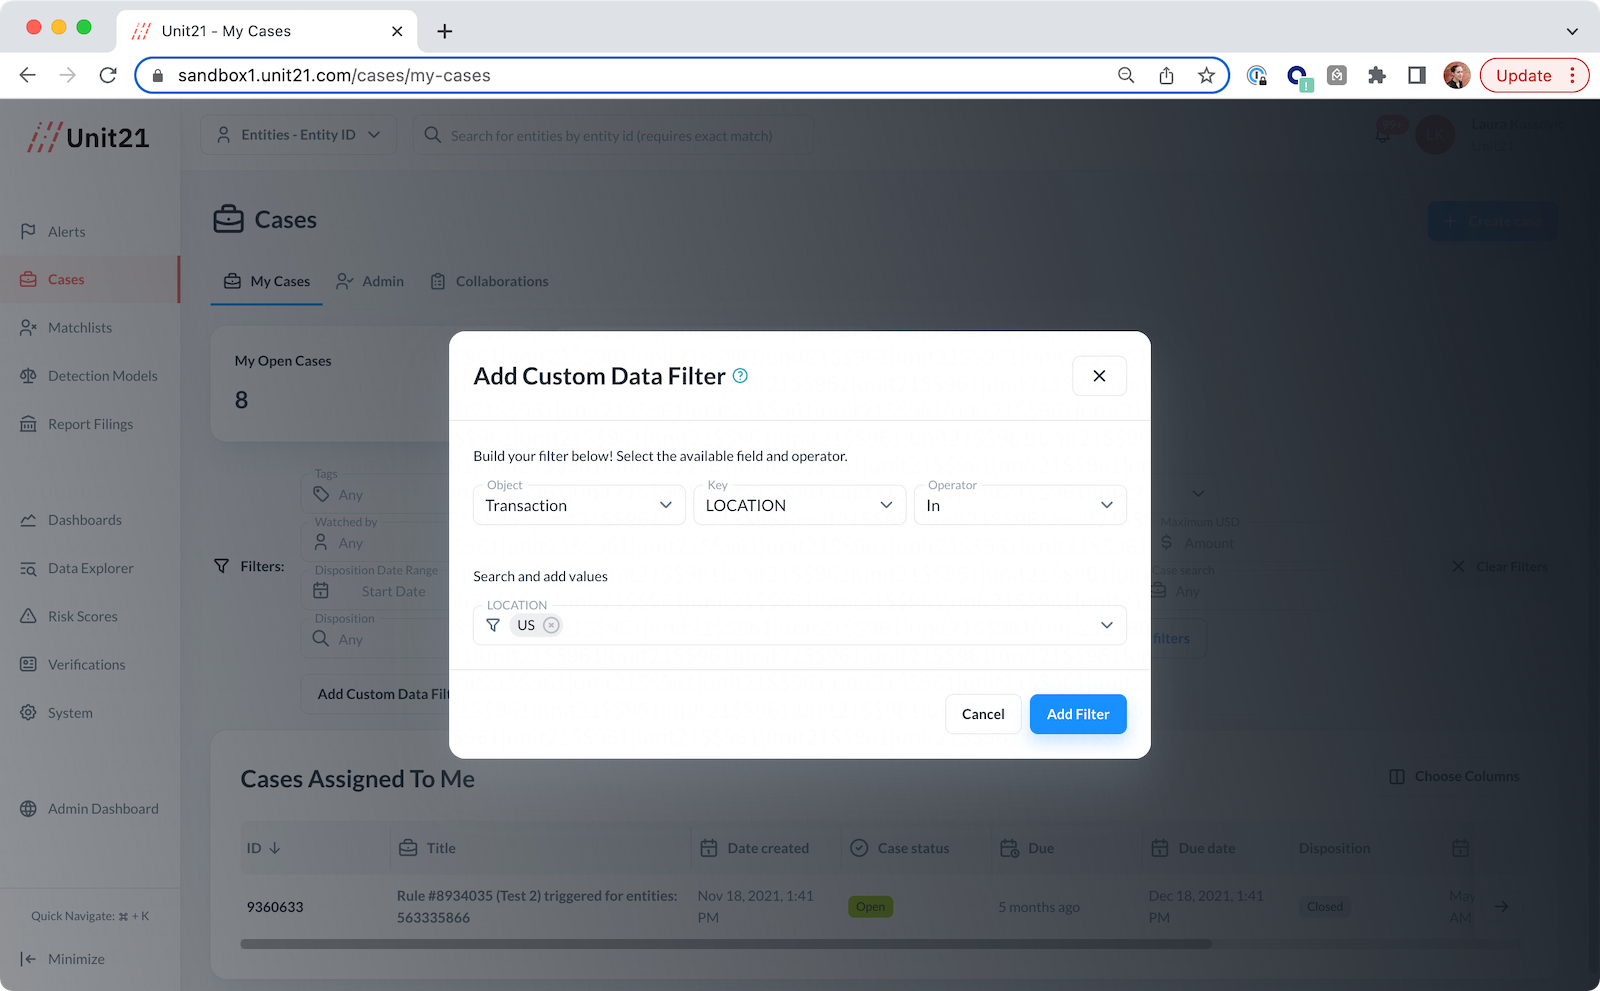1600x991 pixels.
Task: Open the Key dropdown showing LOCATION
Action: coord(799,505)
